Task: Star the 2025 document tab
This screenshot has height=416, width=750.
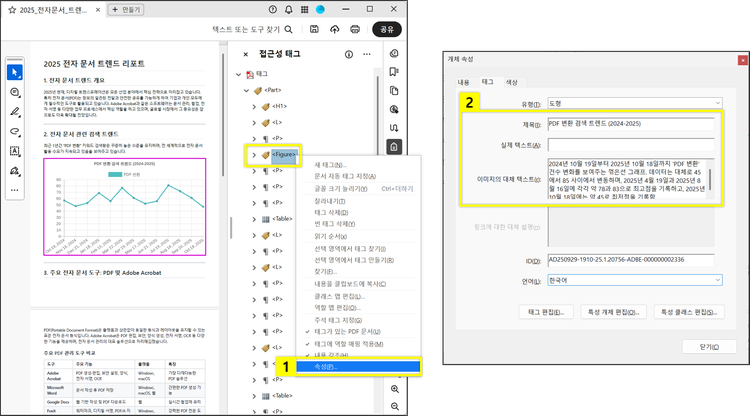Action: (12, 10)
